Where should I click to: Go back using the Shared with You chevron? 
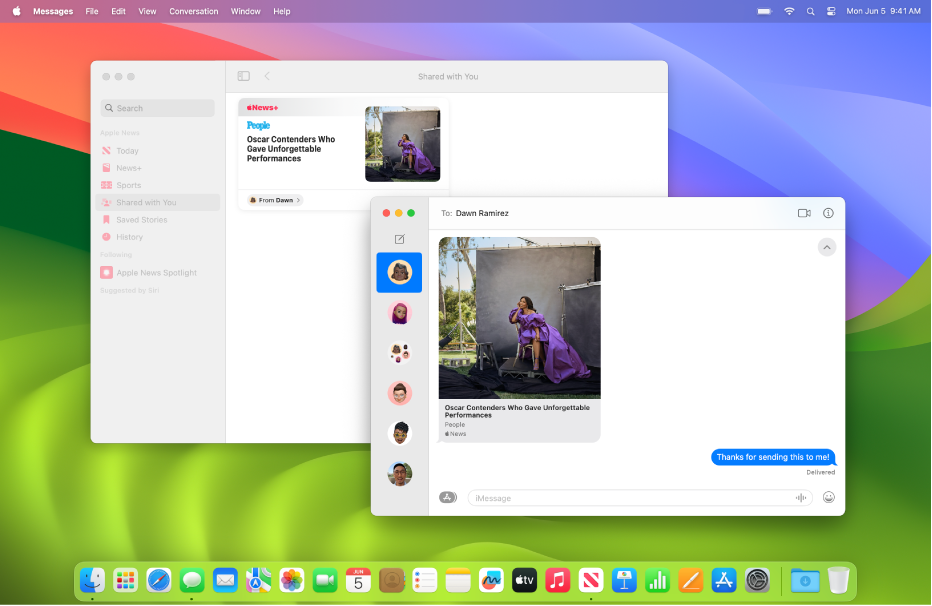click(x=266, y=75)
